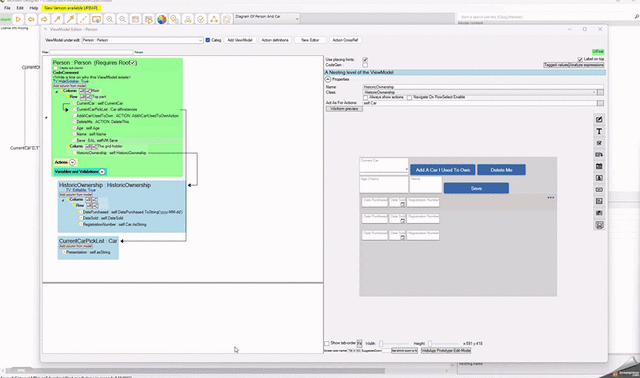Click the search-with-gear toolbar icon

click(175, 19)
